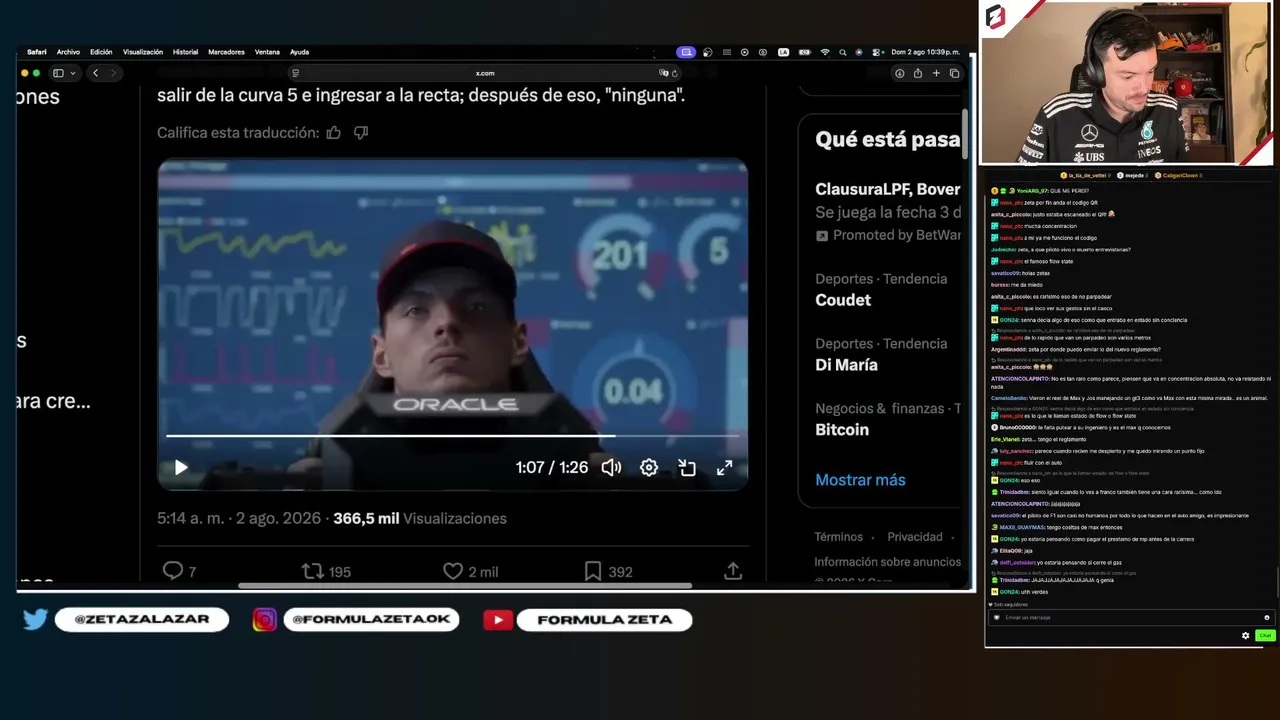The height and width of the screenshot is (720, 1280).
Task: Open Safari page reader options
Action: coord(295,73)
